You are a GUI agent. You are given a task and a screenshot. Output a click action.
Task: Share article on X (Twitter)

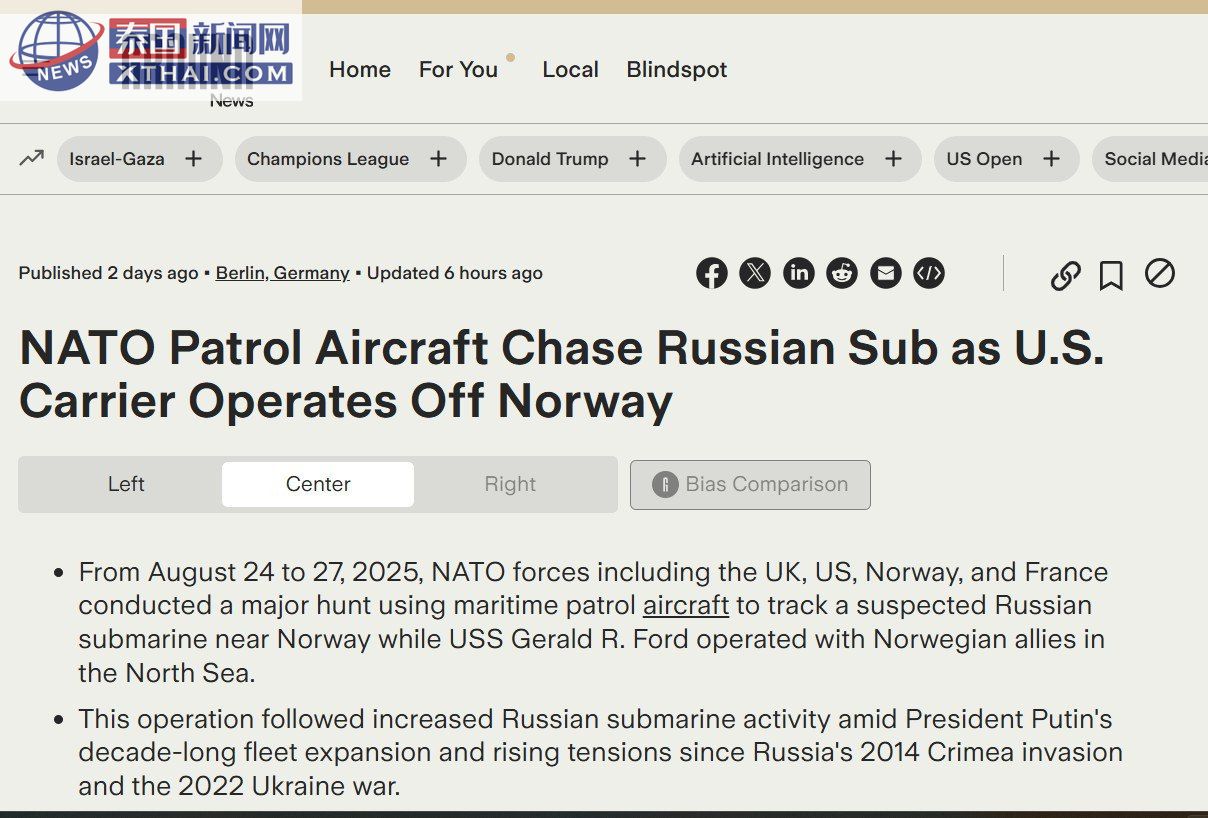tap(755, 273)
